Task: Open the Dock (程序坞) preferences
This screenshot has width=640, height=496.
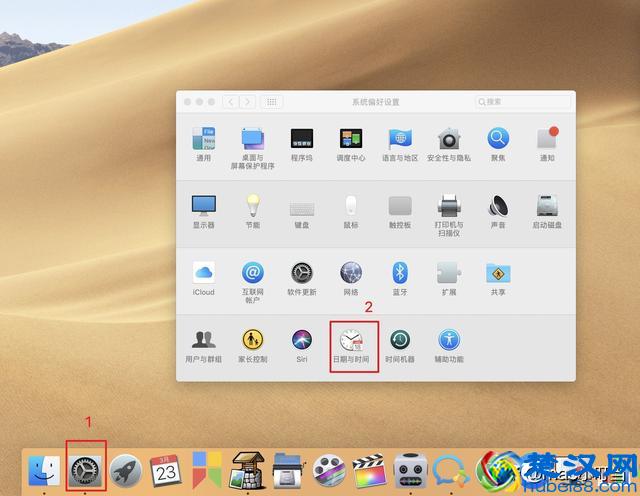Action: point(302,144)
